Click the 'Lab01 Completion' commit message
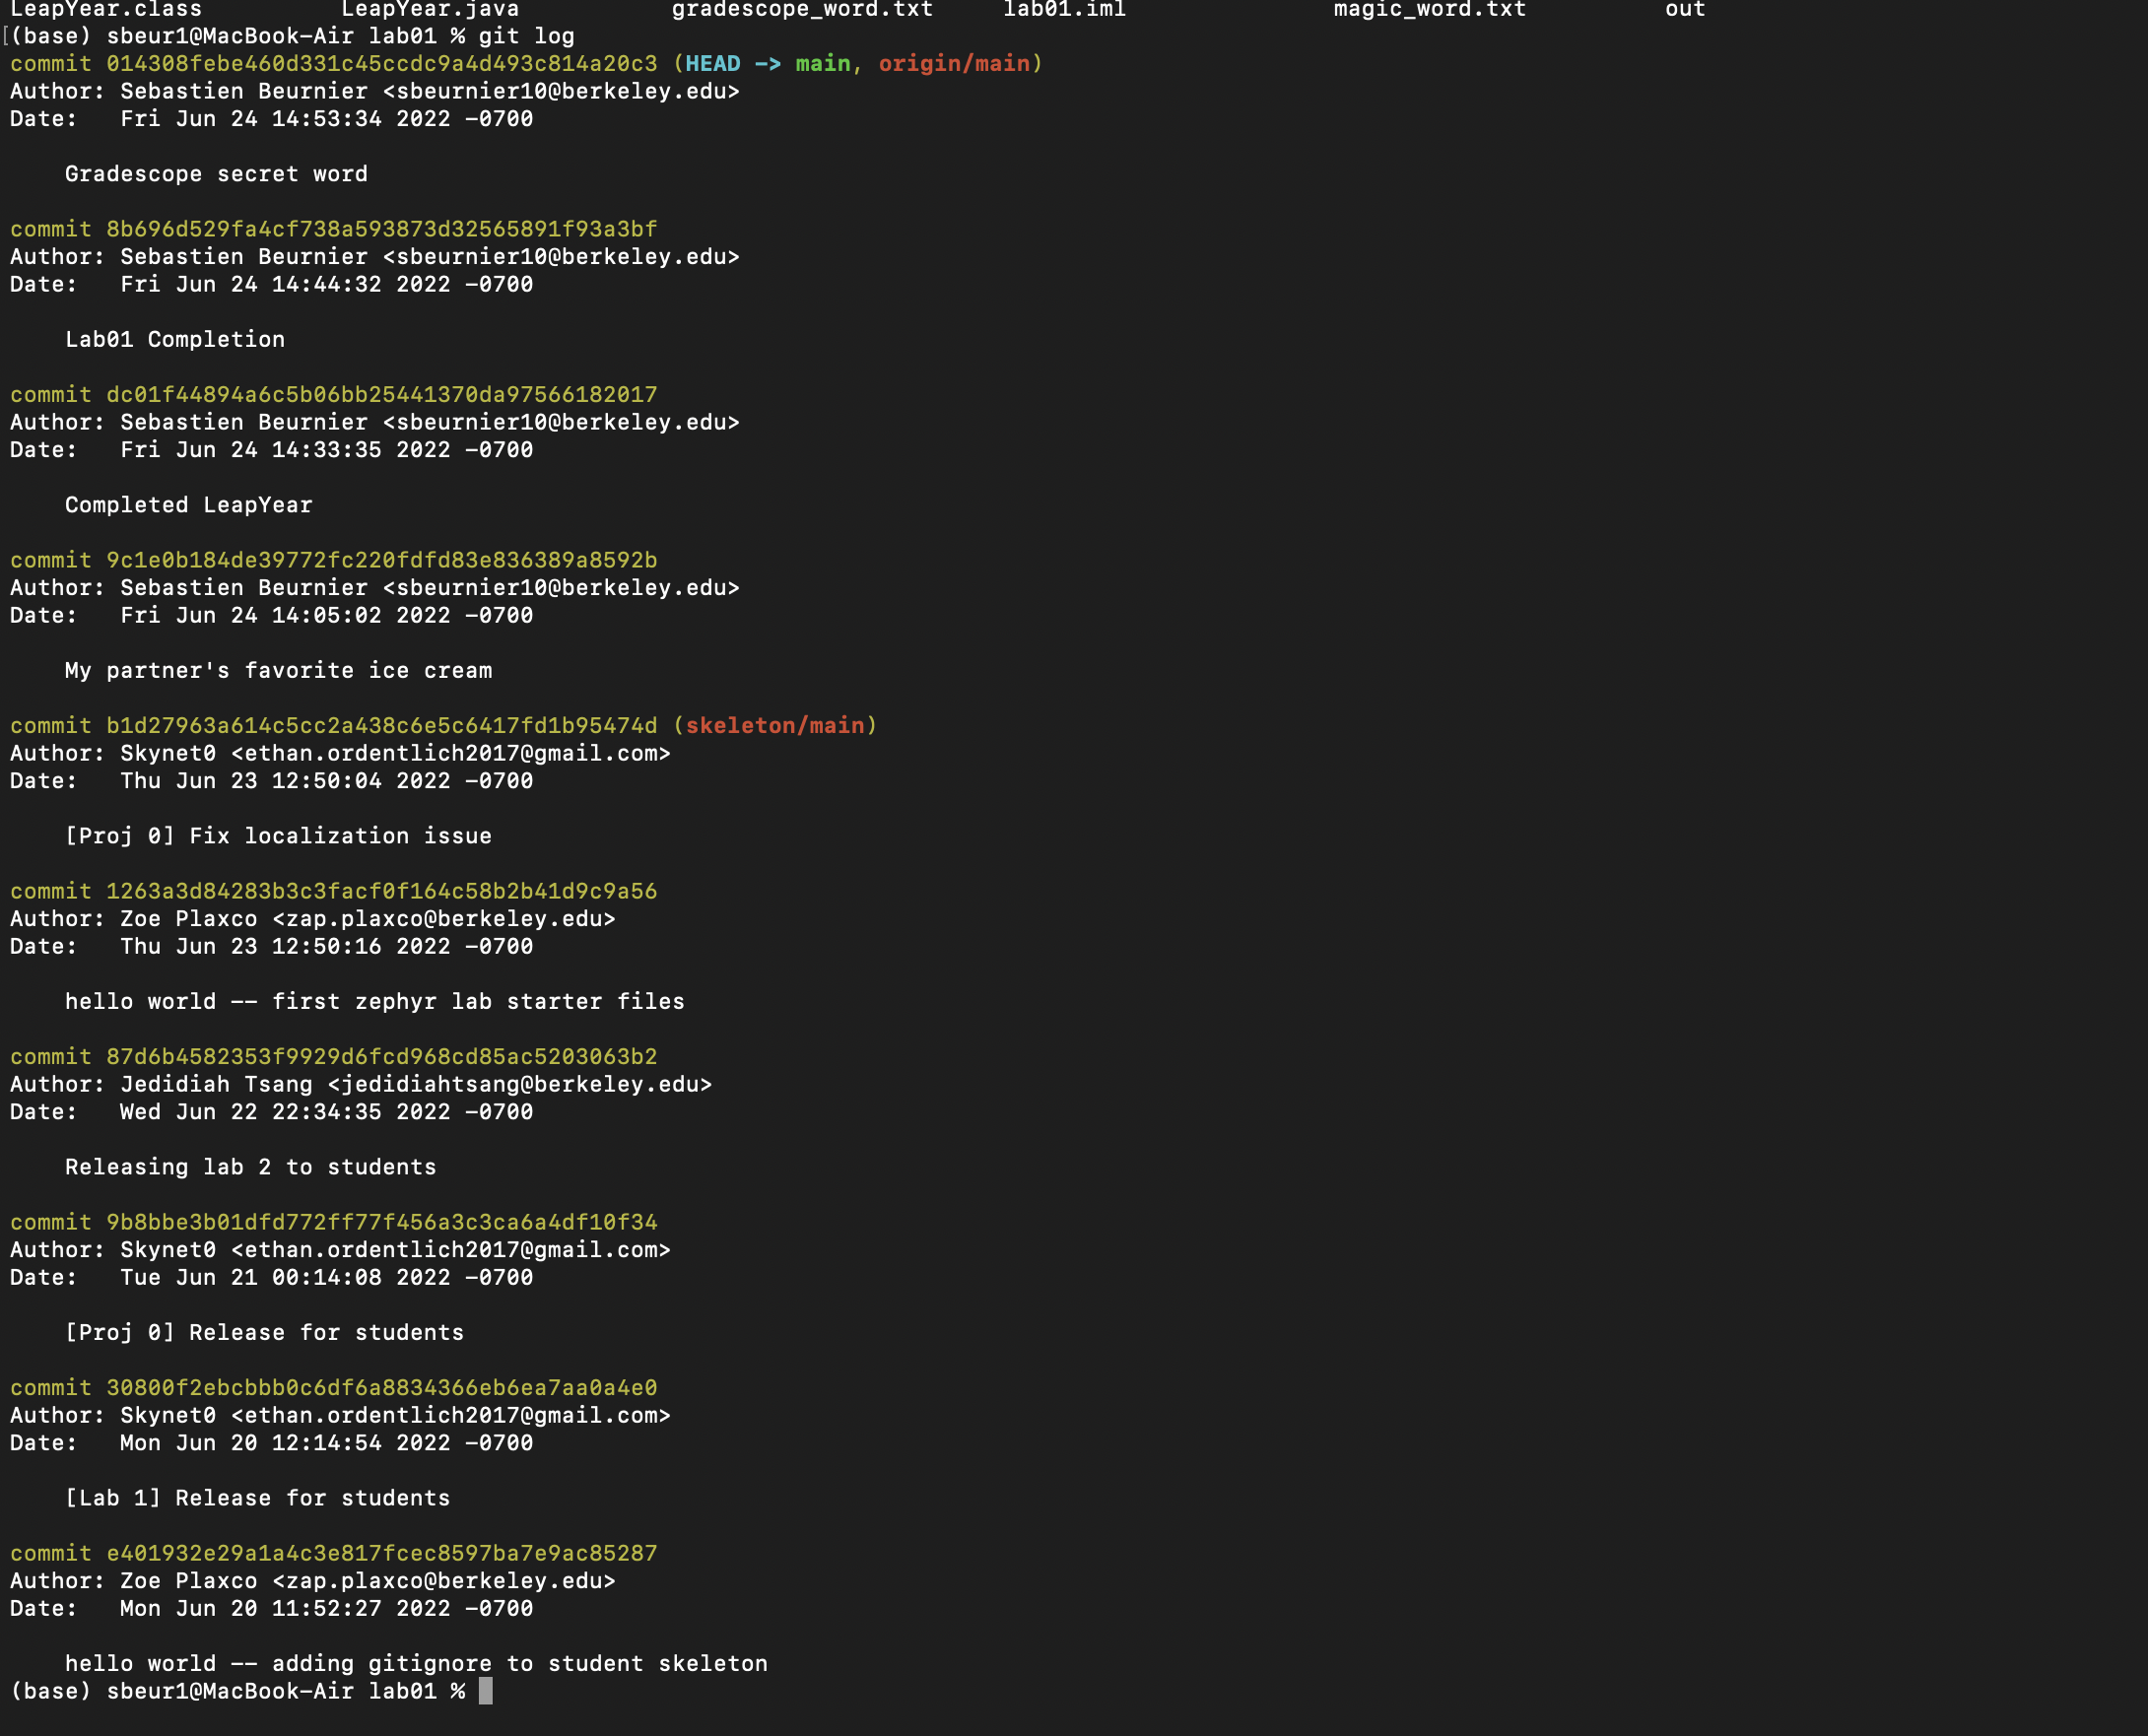Viewport: 2148px width, 1736px height. (x=175, y=340)
